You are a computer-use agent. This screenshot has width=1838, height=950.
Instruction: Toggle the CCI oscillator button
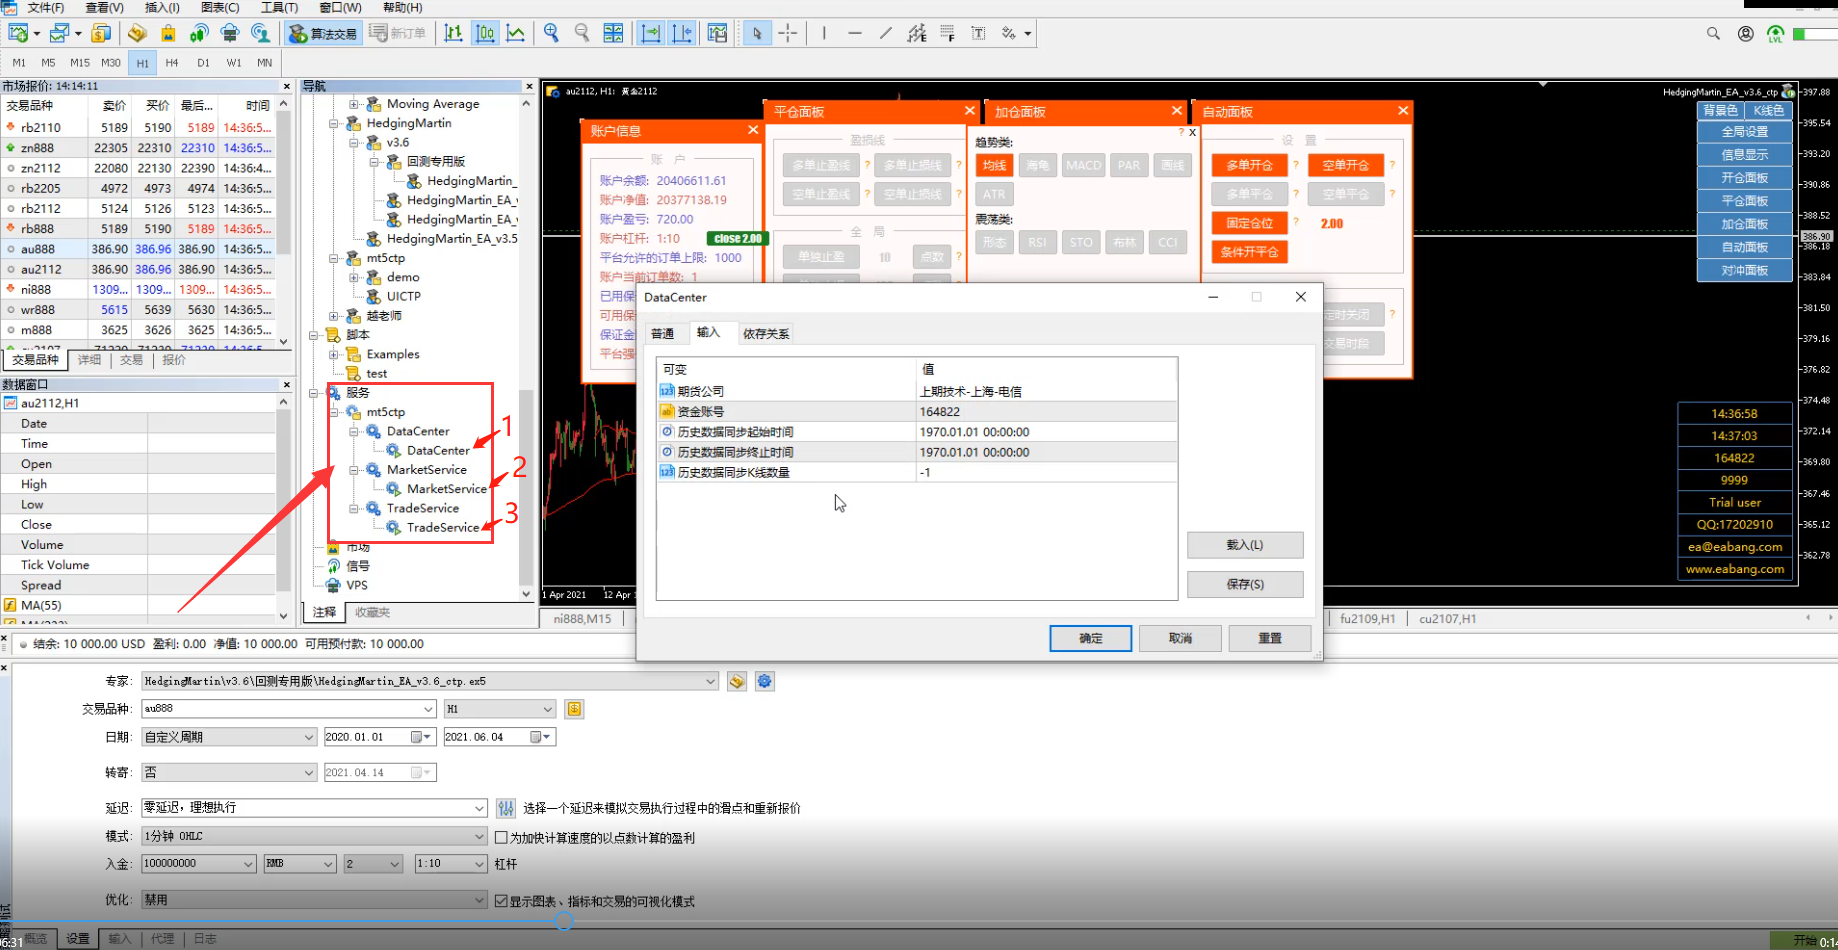pyautogui.click(x=1167, y=242)
